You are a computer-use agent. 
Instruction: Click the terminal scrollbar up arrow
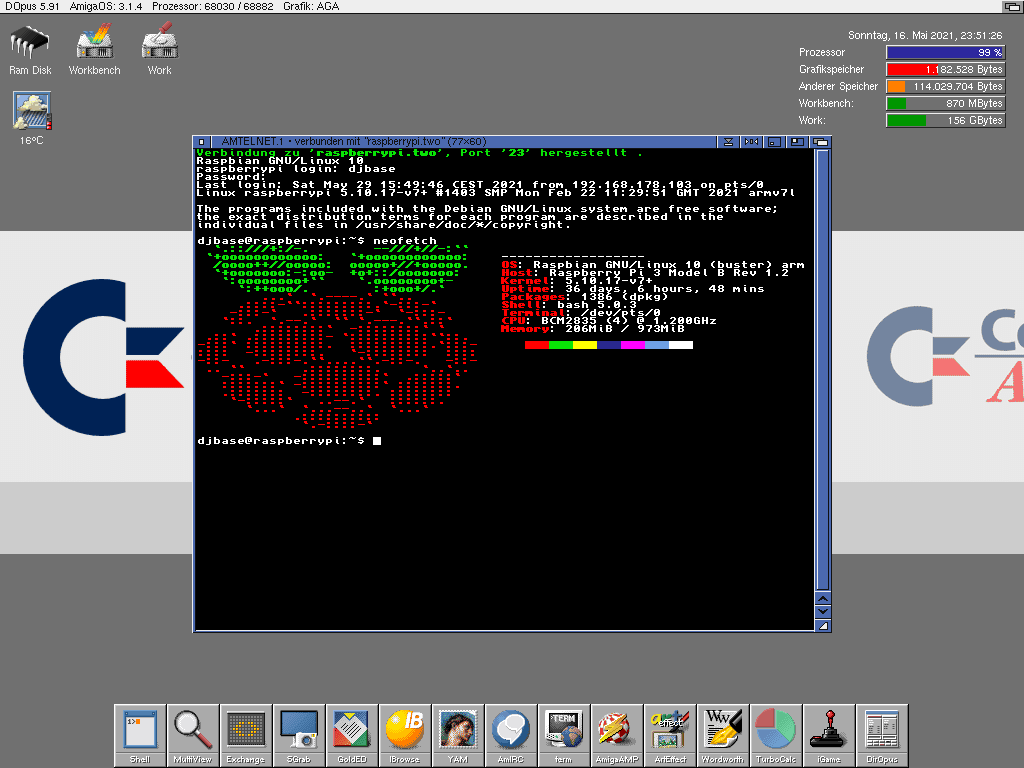click(x=823, y=599)
